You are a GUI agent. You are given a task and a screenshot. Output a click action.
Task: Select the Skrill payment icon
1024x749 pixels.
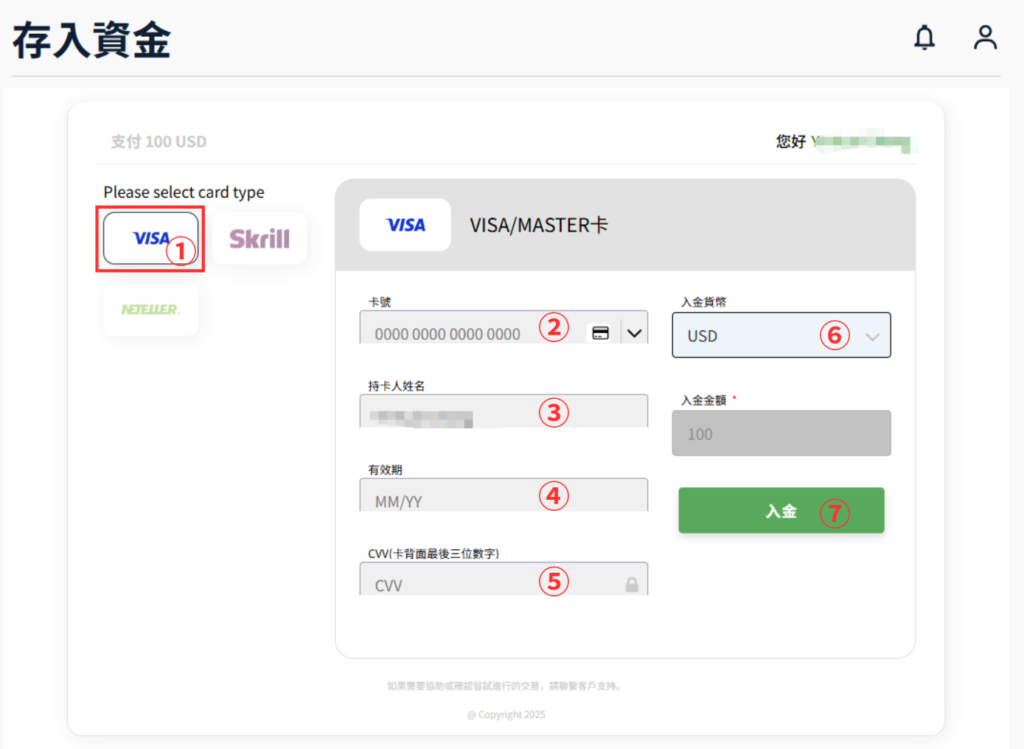[259, 238]
